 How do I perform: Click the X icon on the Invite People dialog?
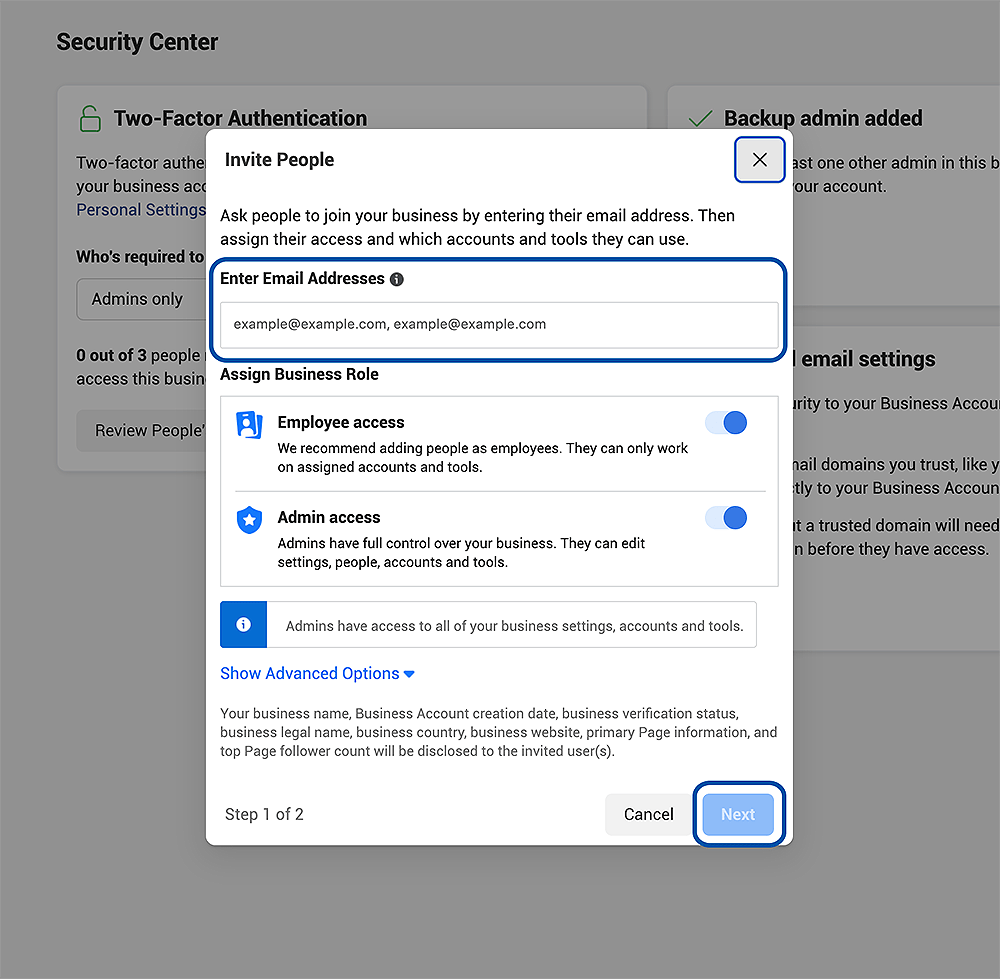759,159
